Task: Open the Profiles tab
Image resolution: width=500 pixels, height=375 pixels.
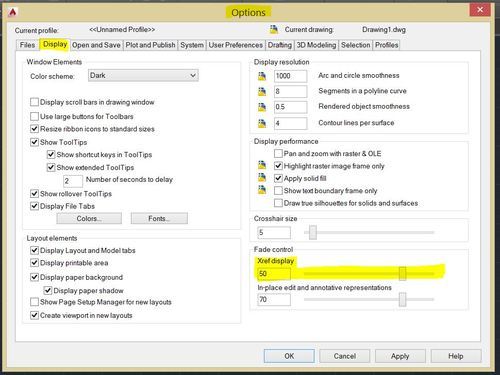Action: 387,45
